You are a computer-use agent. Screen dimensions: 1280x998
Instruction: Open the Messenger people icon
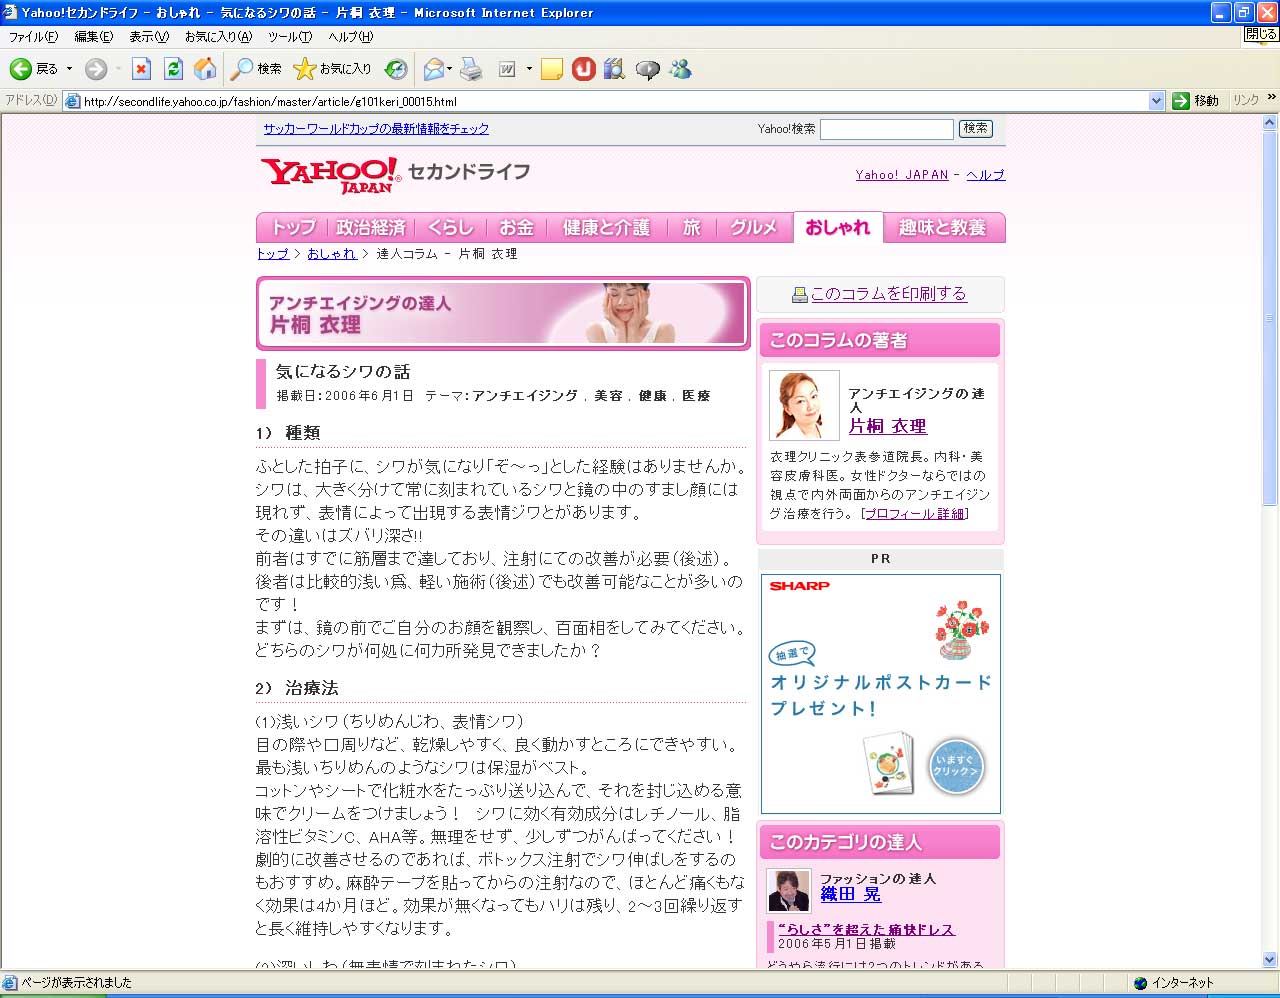(681, 69)
